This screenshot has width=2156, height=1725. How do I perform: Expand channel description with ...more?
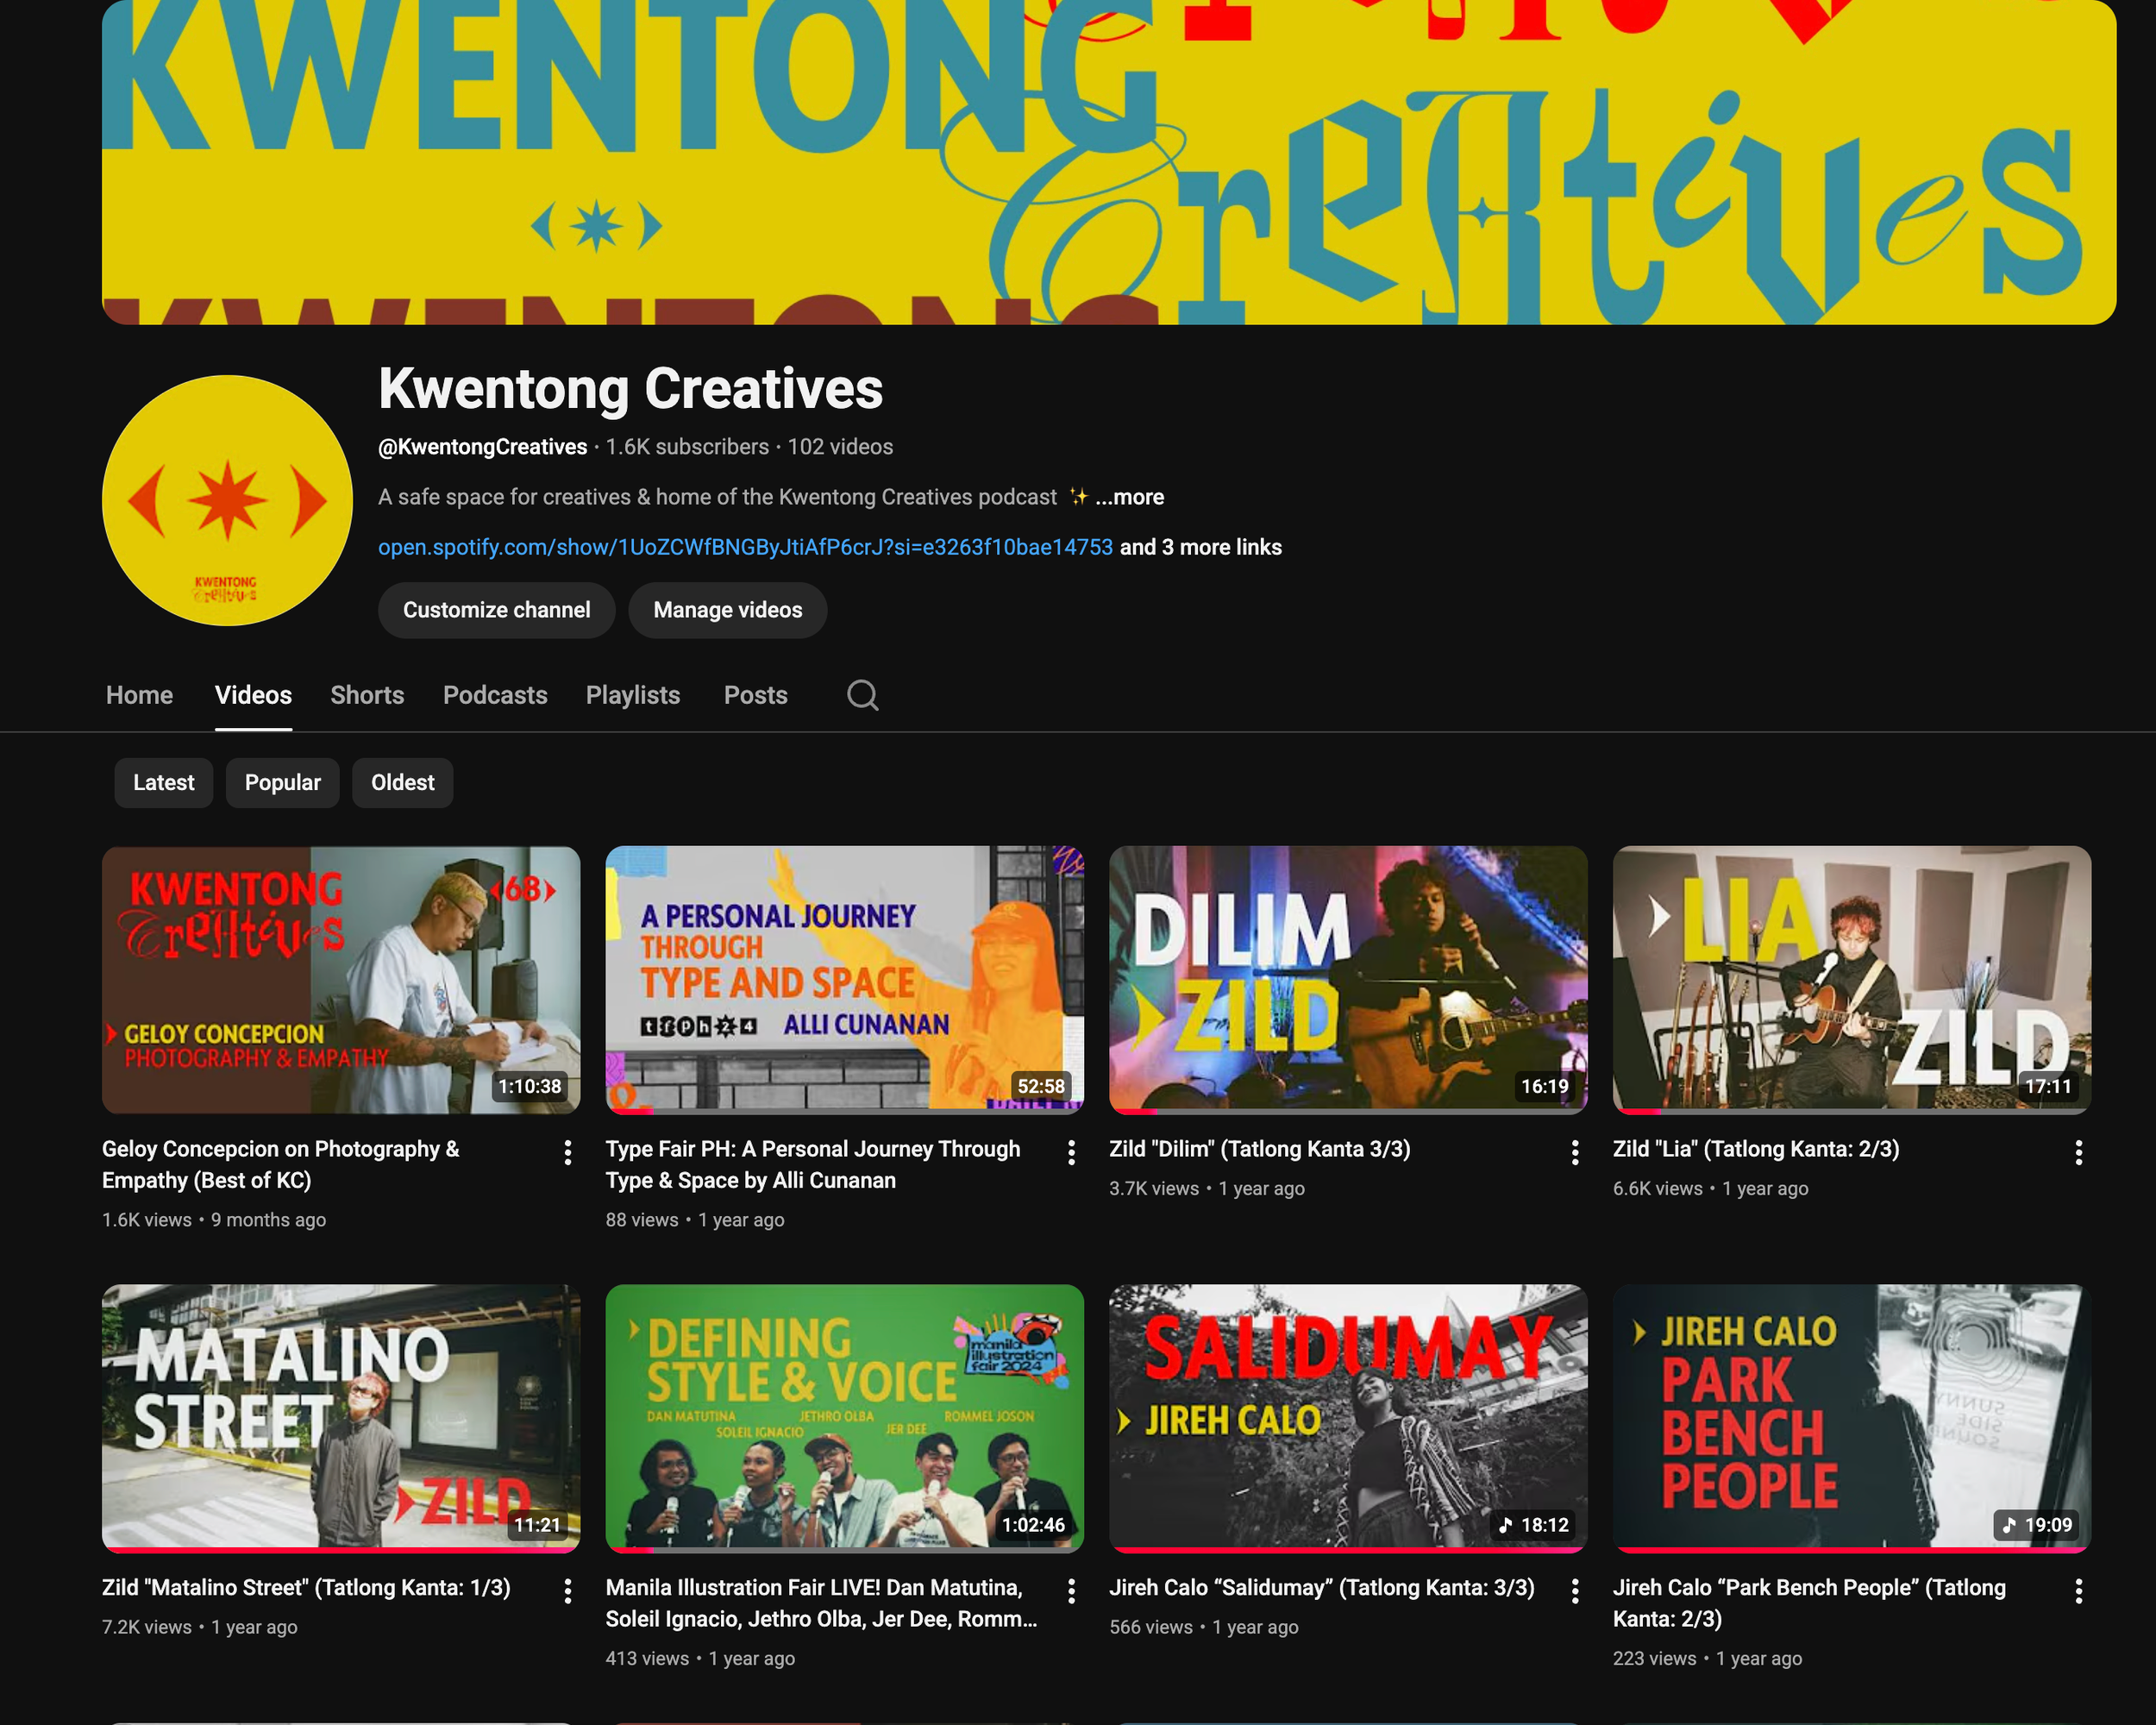tap(1129, 497)
